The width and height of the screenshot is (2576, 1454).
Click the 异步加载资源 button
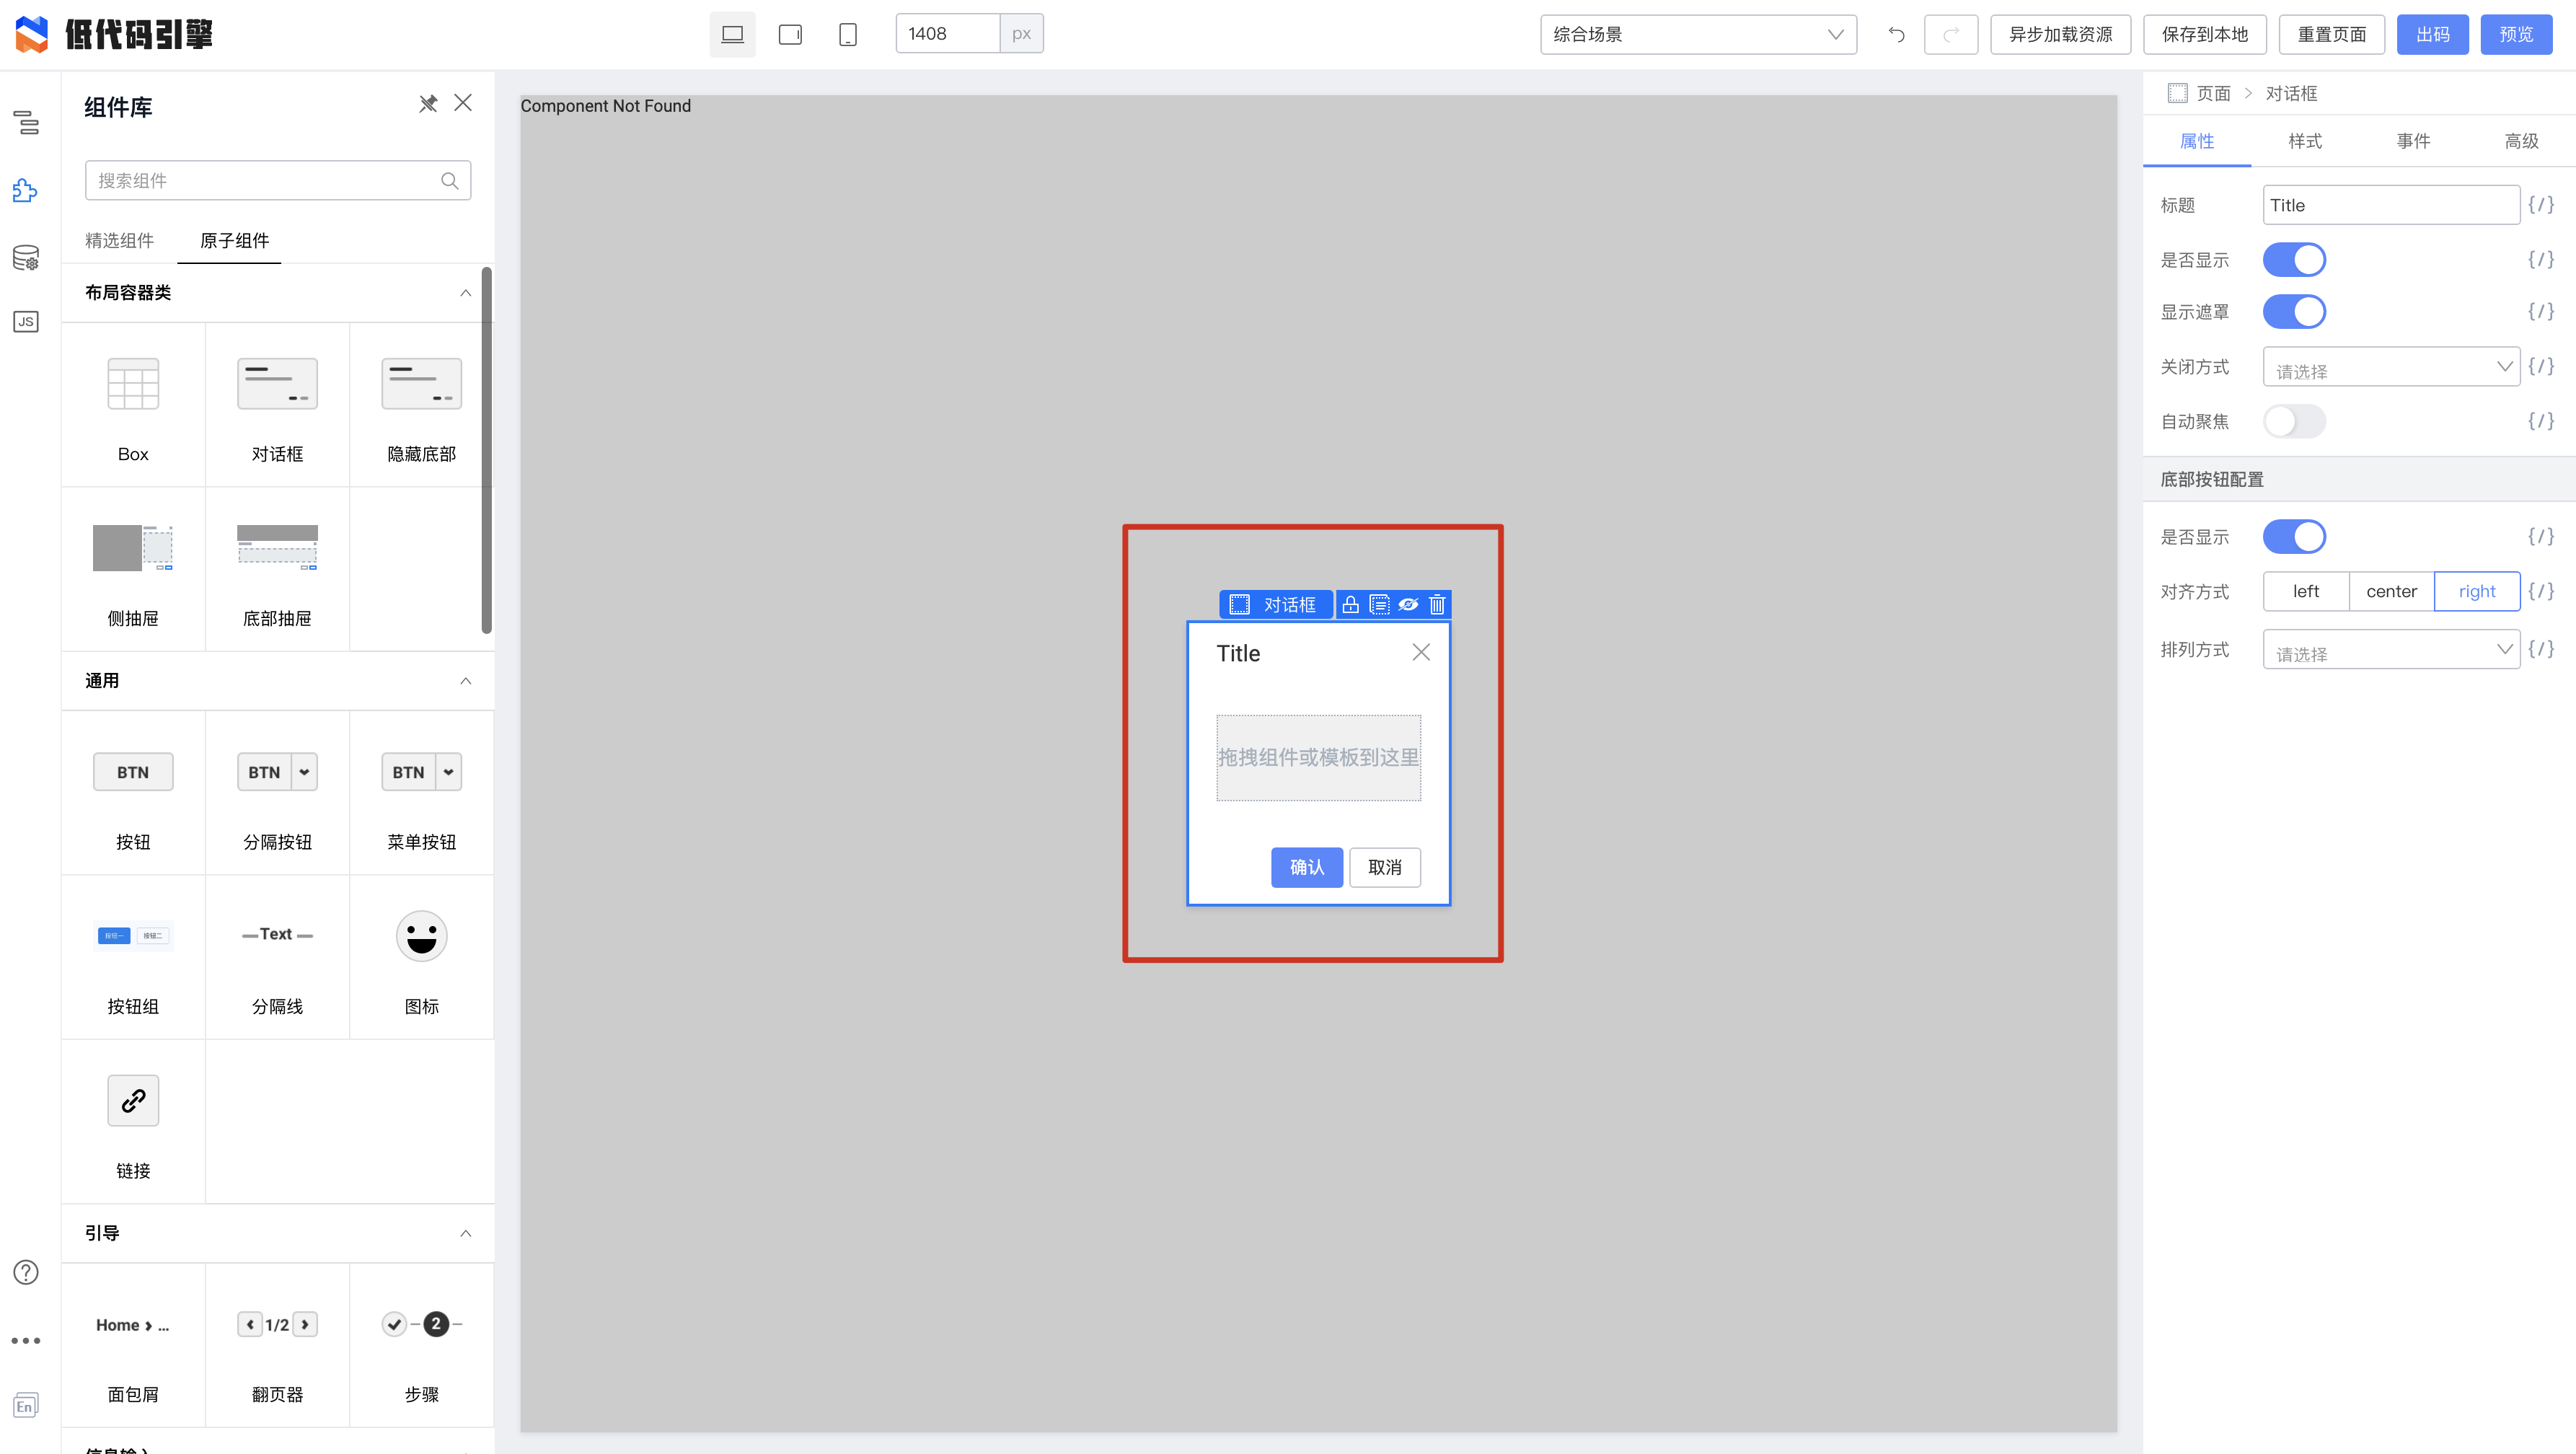click(2060, 34)
